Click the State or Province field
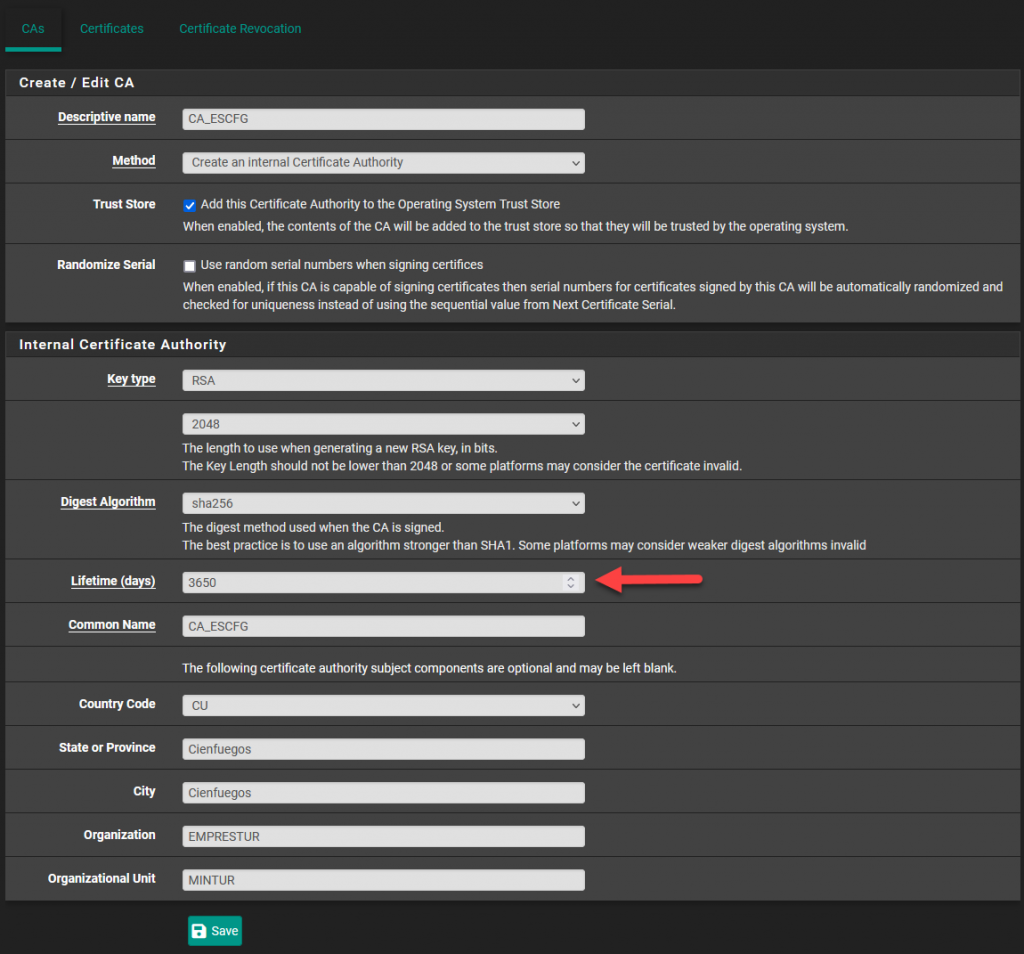Viewport: 1024px width, 954px height. [383, 749]
